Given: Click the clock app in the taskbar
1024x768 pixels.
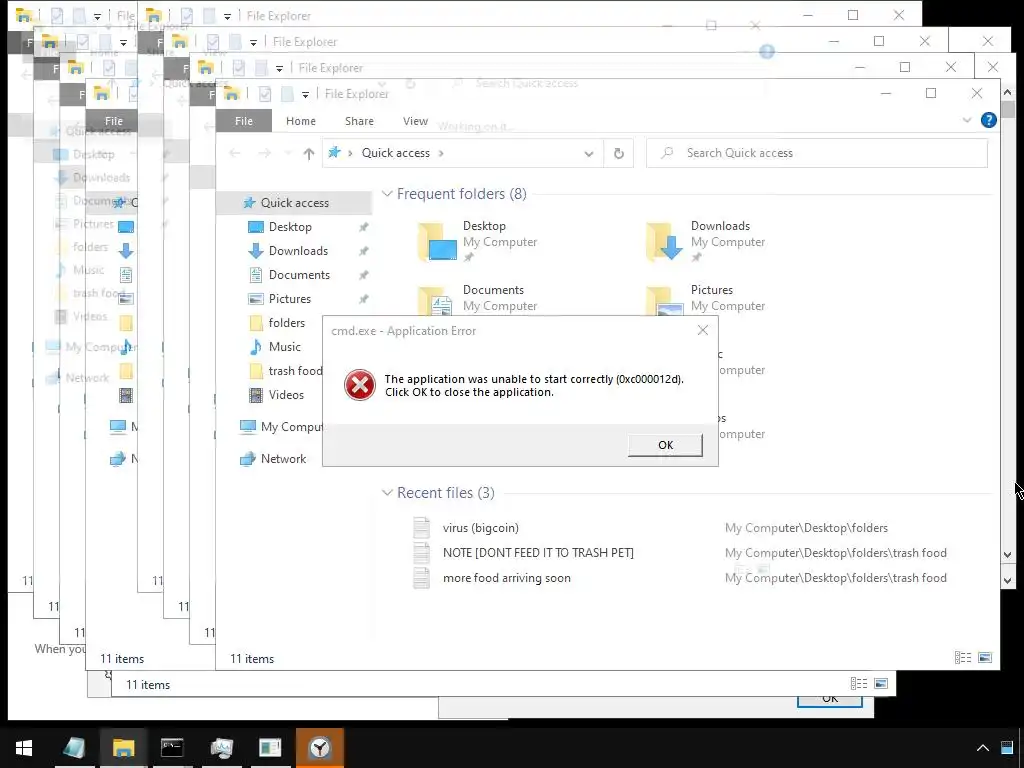Looking at the screenshot, I should tap(319, 748).
